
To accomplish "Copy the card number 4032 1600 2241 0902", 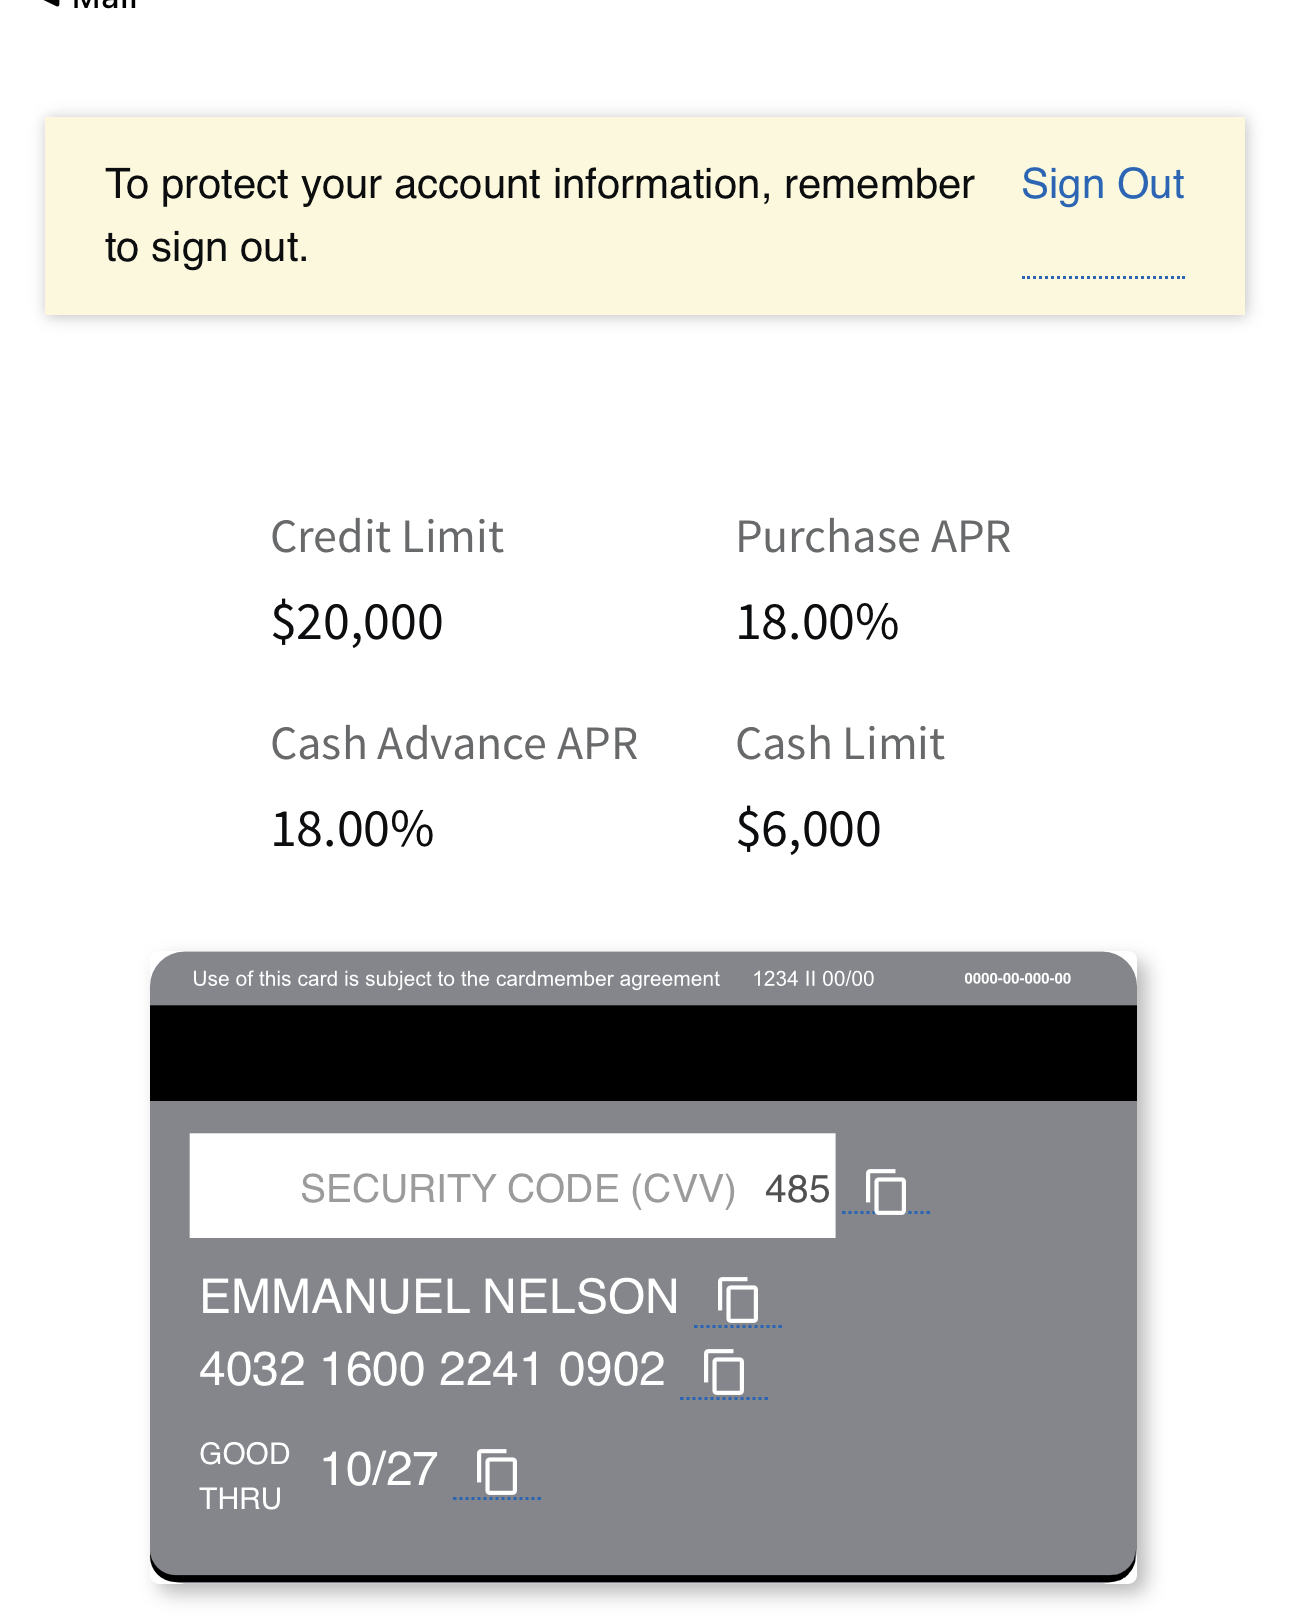I will click(724, 1371).
